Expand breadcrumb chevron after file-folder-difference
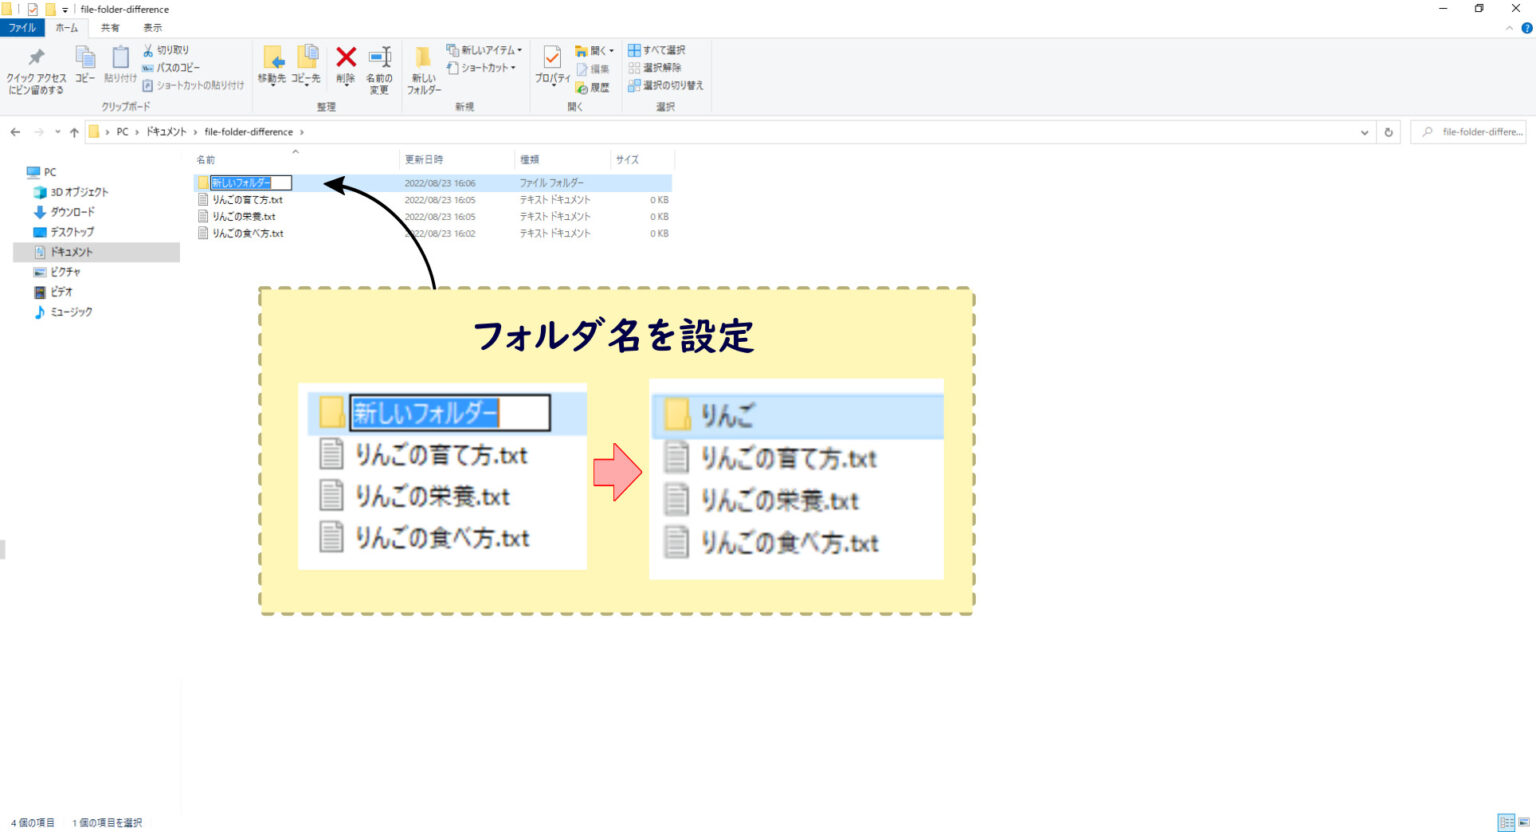Screen dimensions: 1536x832 point(302,132)
